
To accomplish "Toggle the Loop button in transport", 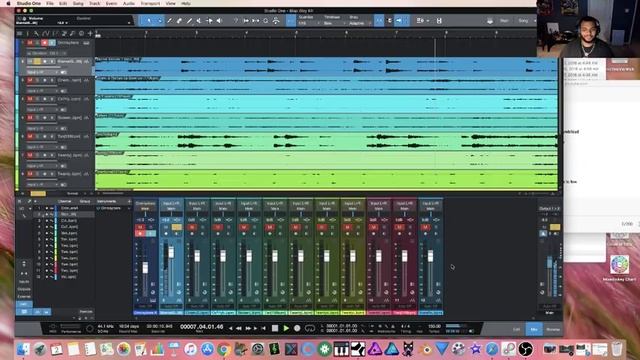I will click(x=310, y=328).
